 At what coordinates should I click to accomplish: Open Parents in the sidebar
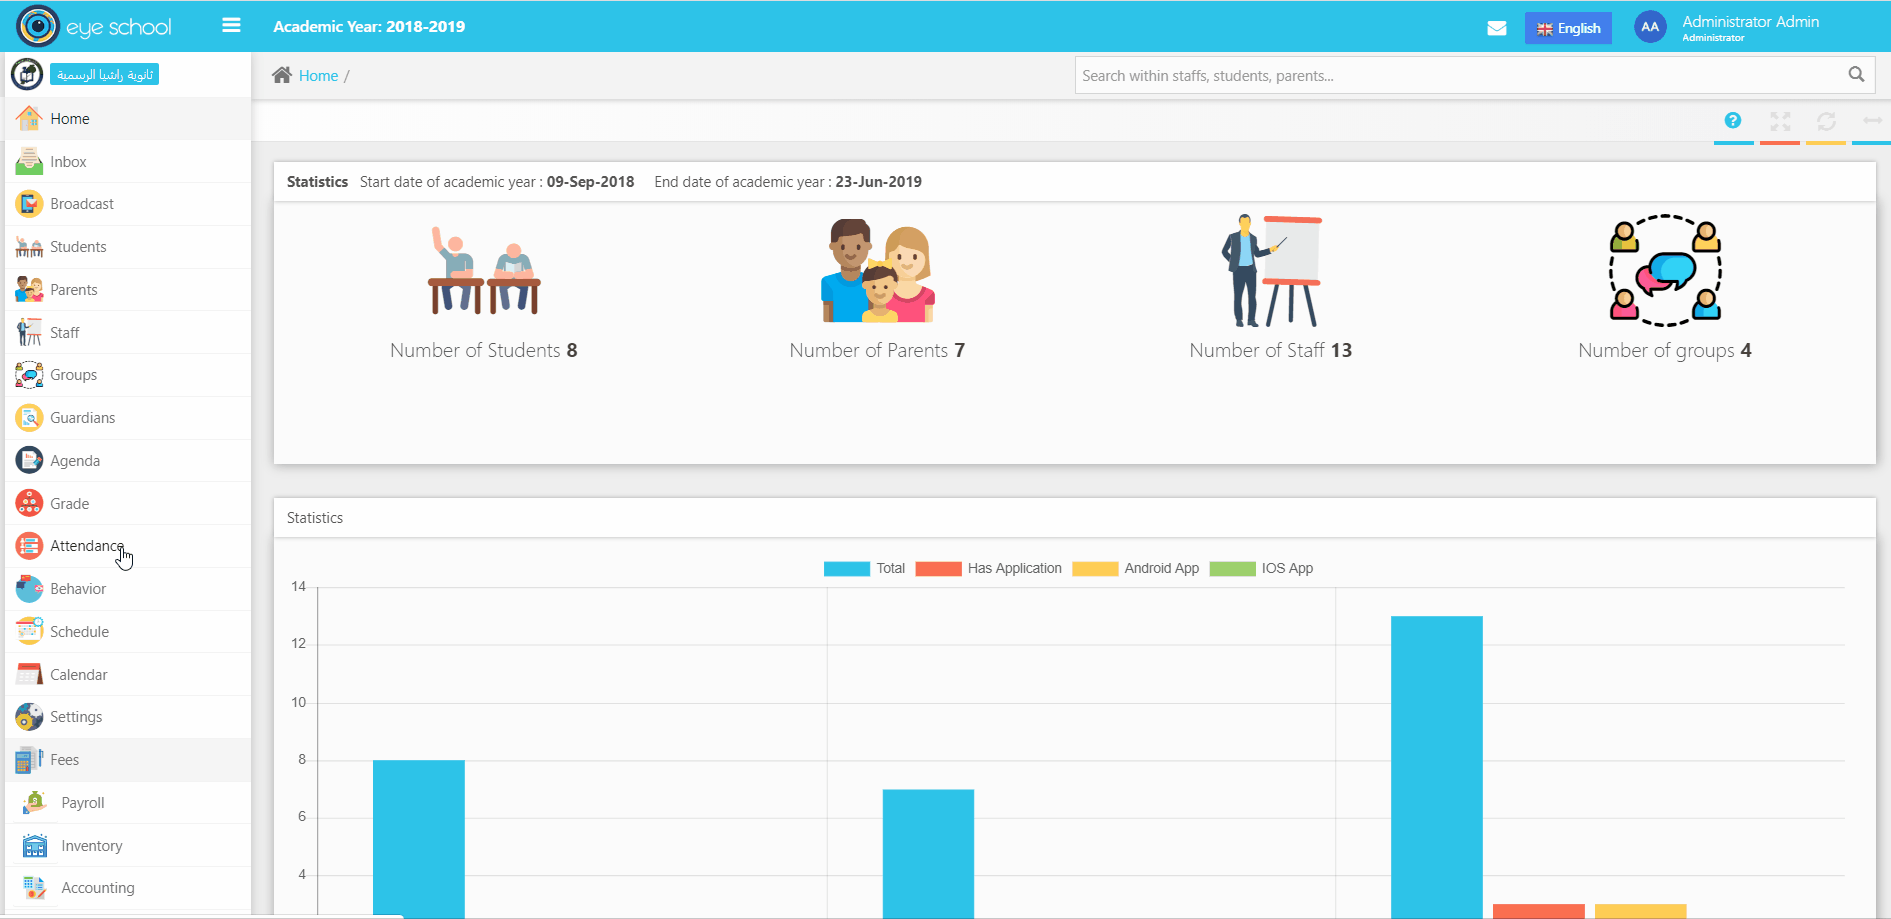128,290
